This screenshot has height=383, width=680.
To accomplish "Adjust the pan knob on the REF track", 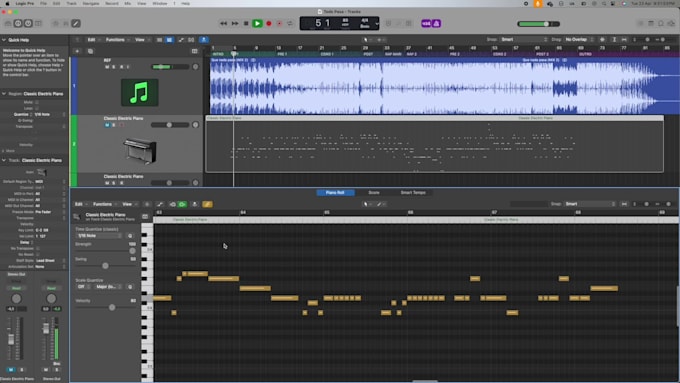I will [x=195, y=67].
